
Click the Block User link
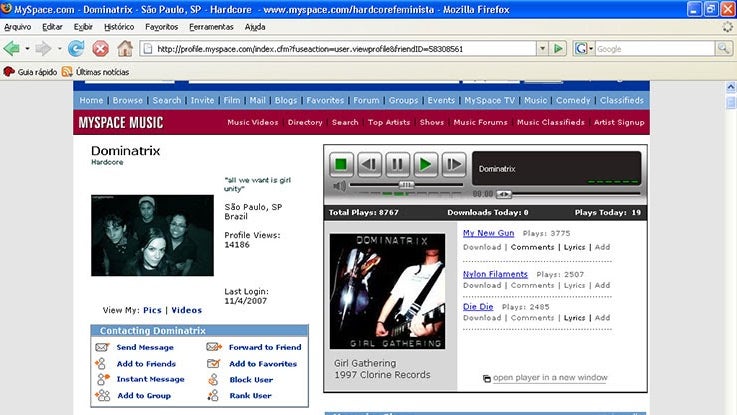point(251,380)
